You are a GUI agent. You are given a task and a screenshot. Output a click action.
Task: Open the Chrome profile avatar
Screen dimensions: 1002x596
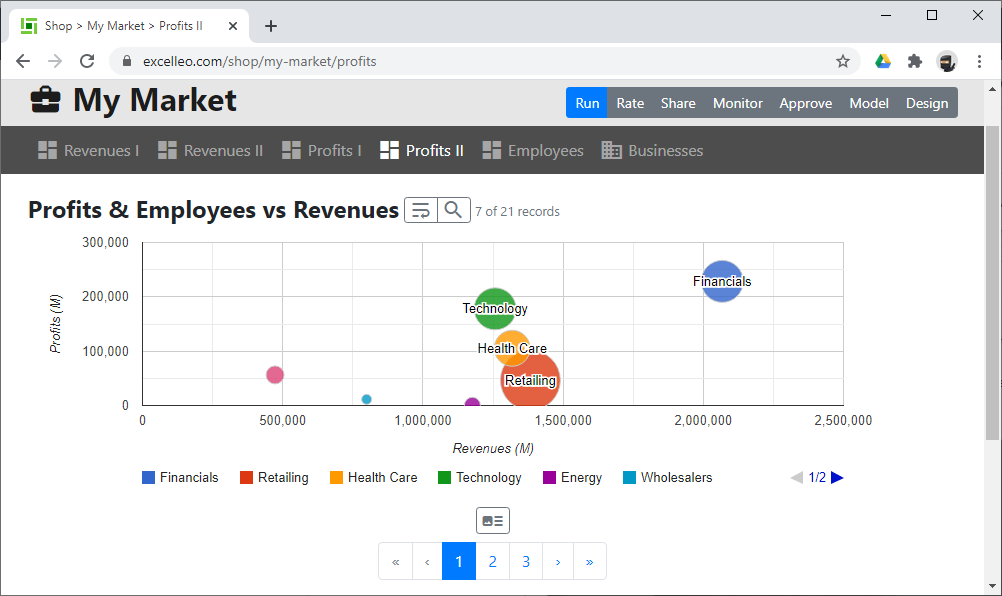coord(947,61)
